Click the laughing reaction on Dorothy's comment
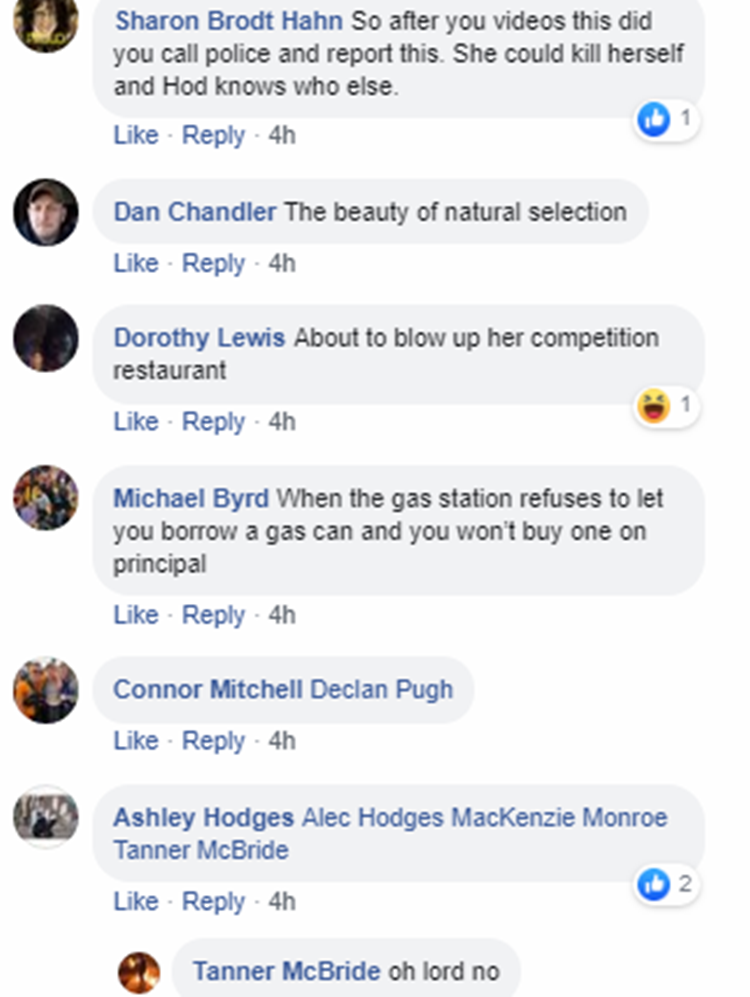Screen dimensions: 750x997 653,406
